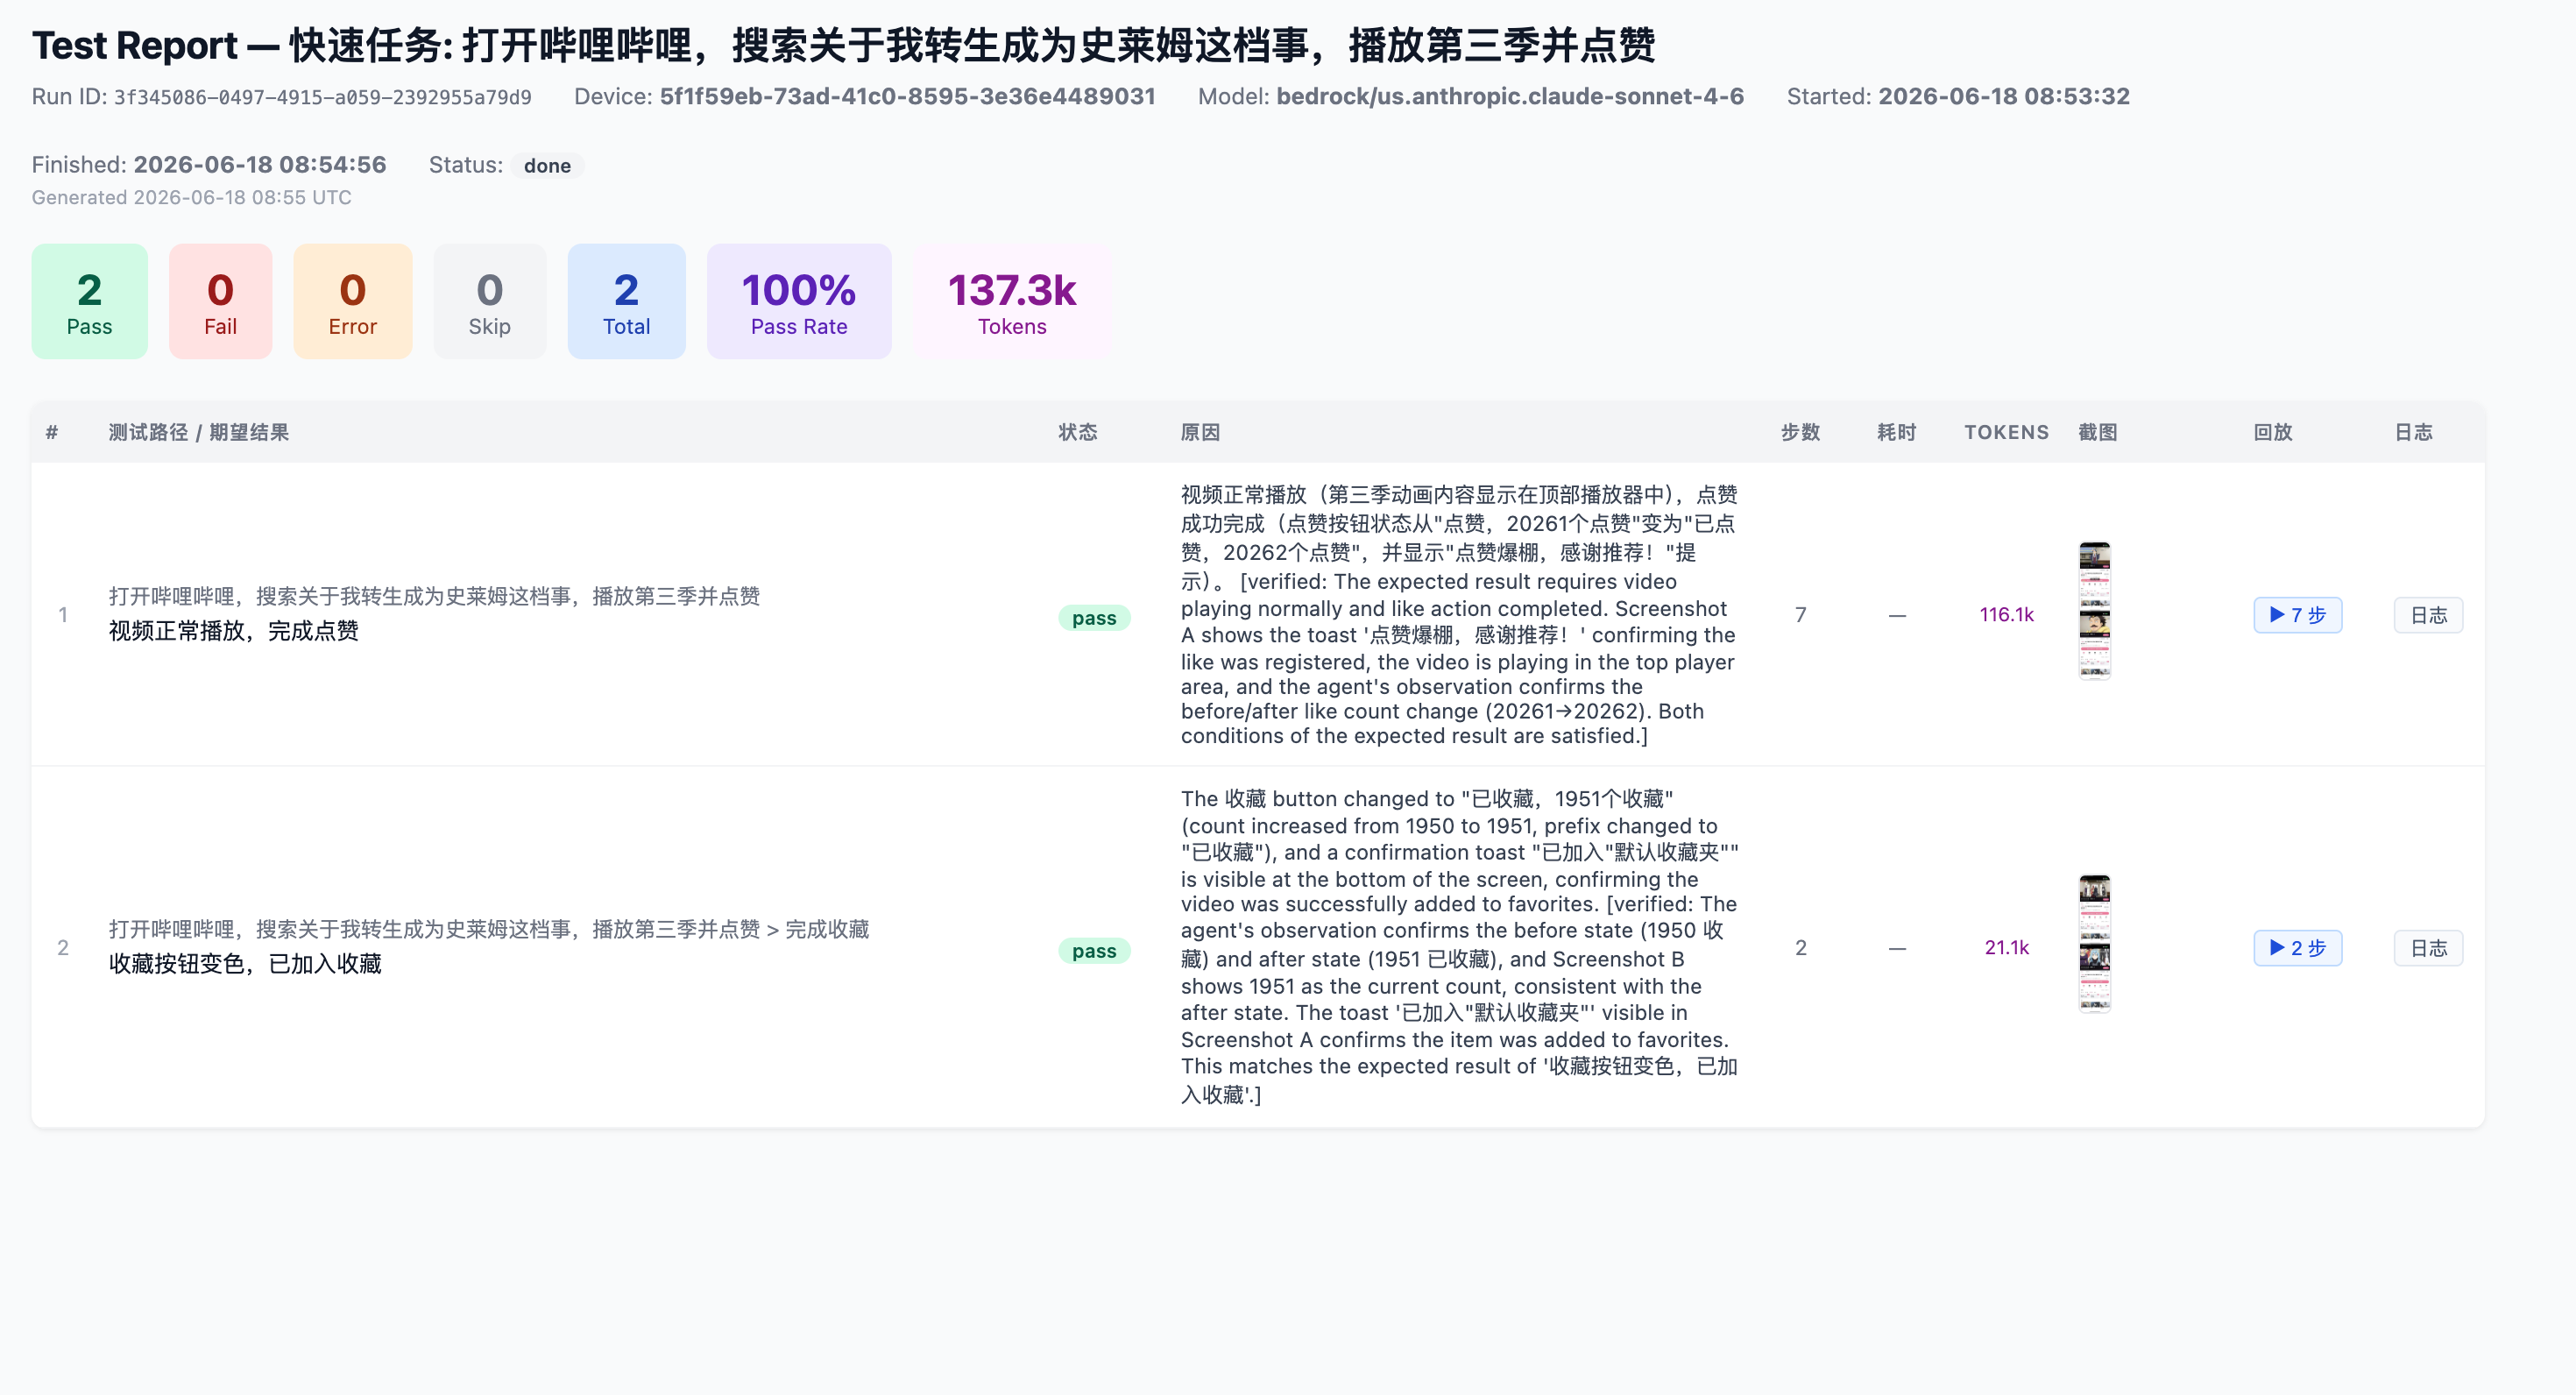Click the Run ID 3f345086 value
2576x1395 pixels.
click(x=322, y=97)
